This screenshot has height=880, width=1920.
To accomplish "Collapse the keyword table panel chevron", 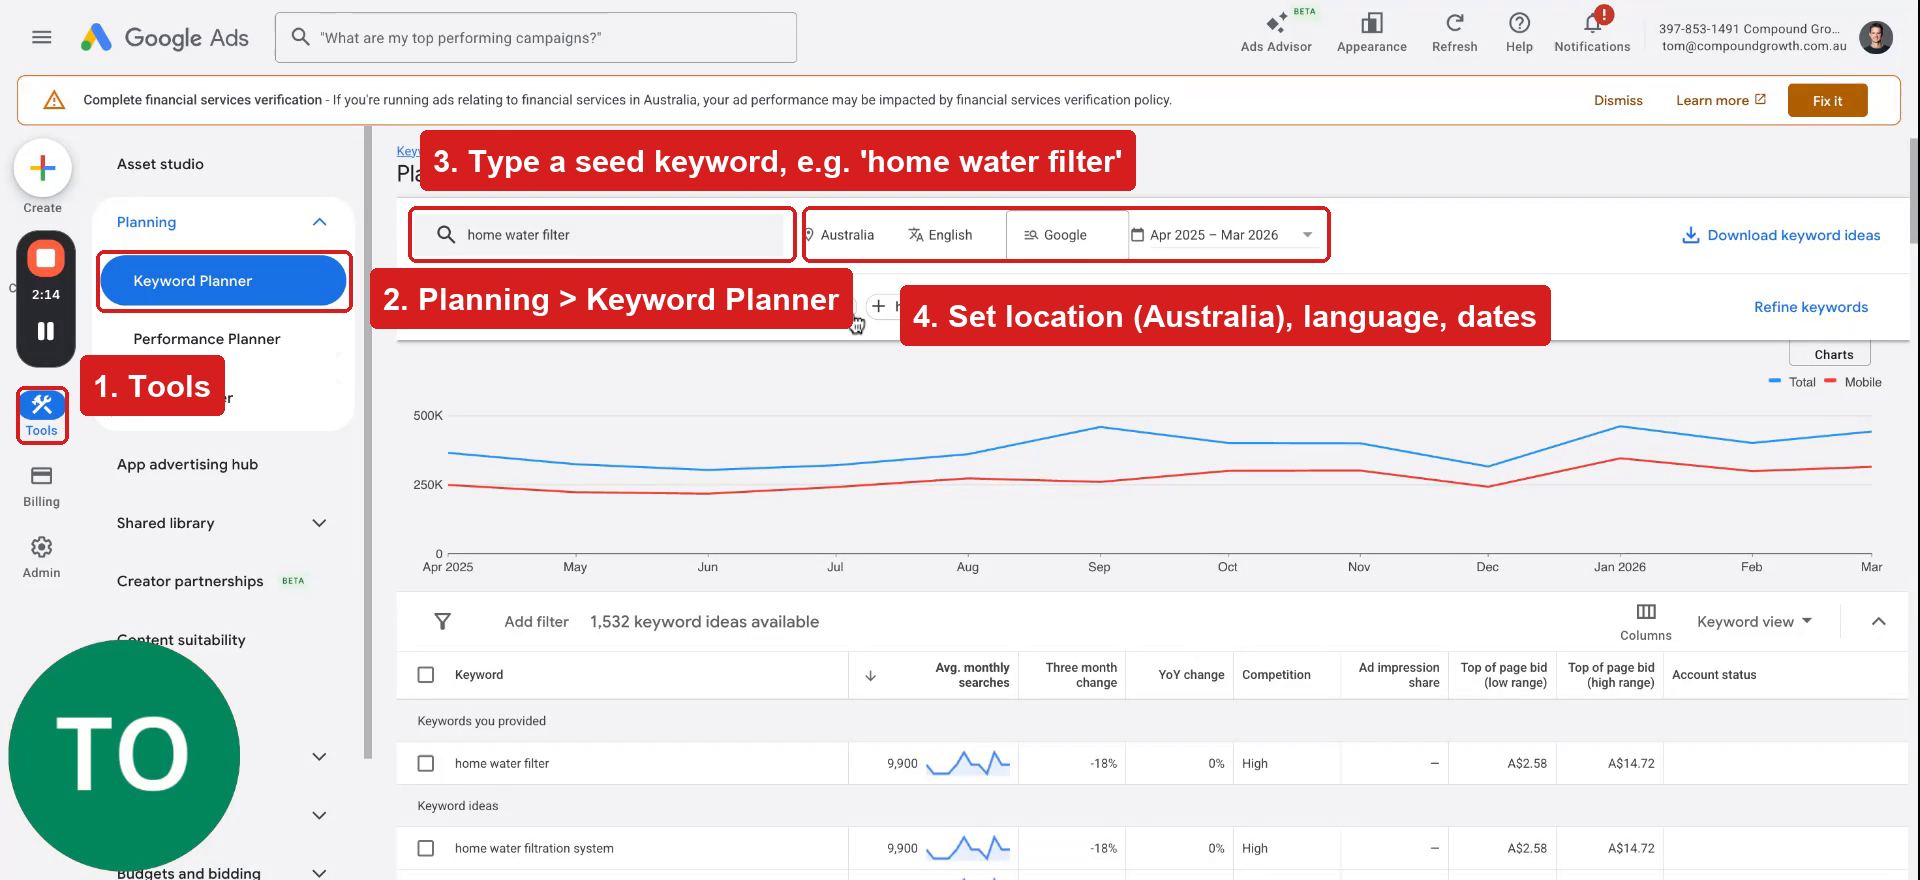I will tap(1878, 621).
